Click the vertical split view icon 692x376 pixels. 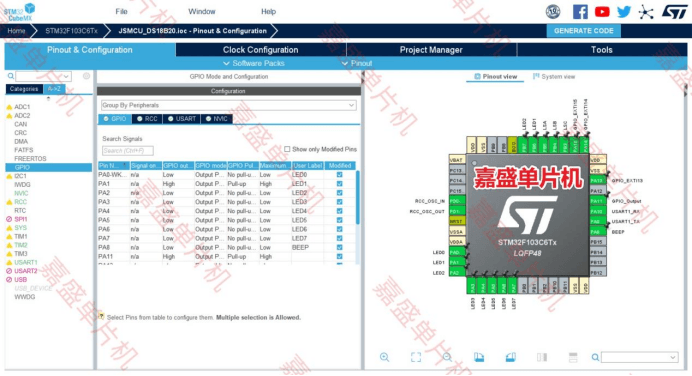pyautogui.click(x=542, y=357)
